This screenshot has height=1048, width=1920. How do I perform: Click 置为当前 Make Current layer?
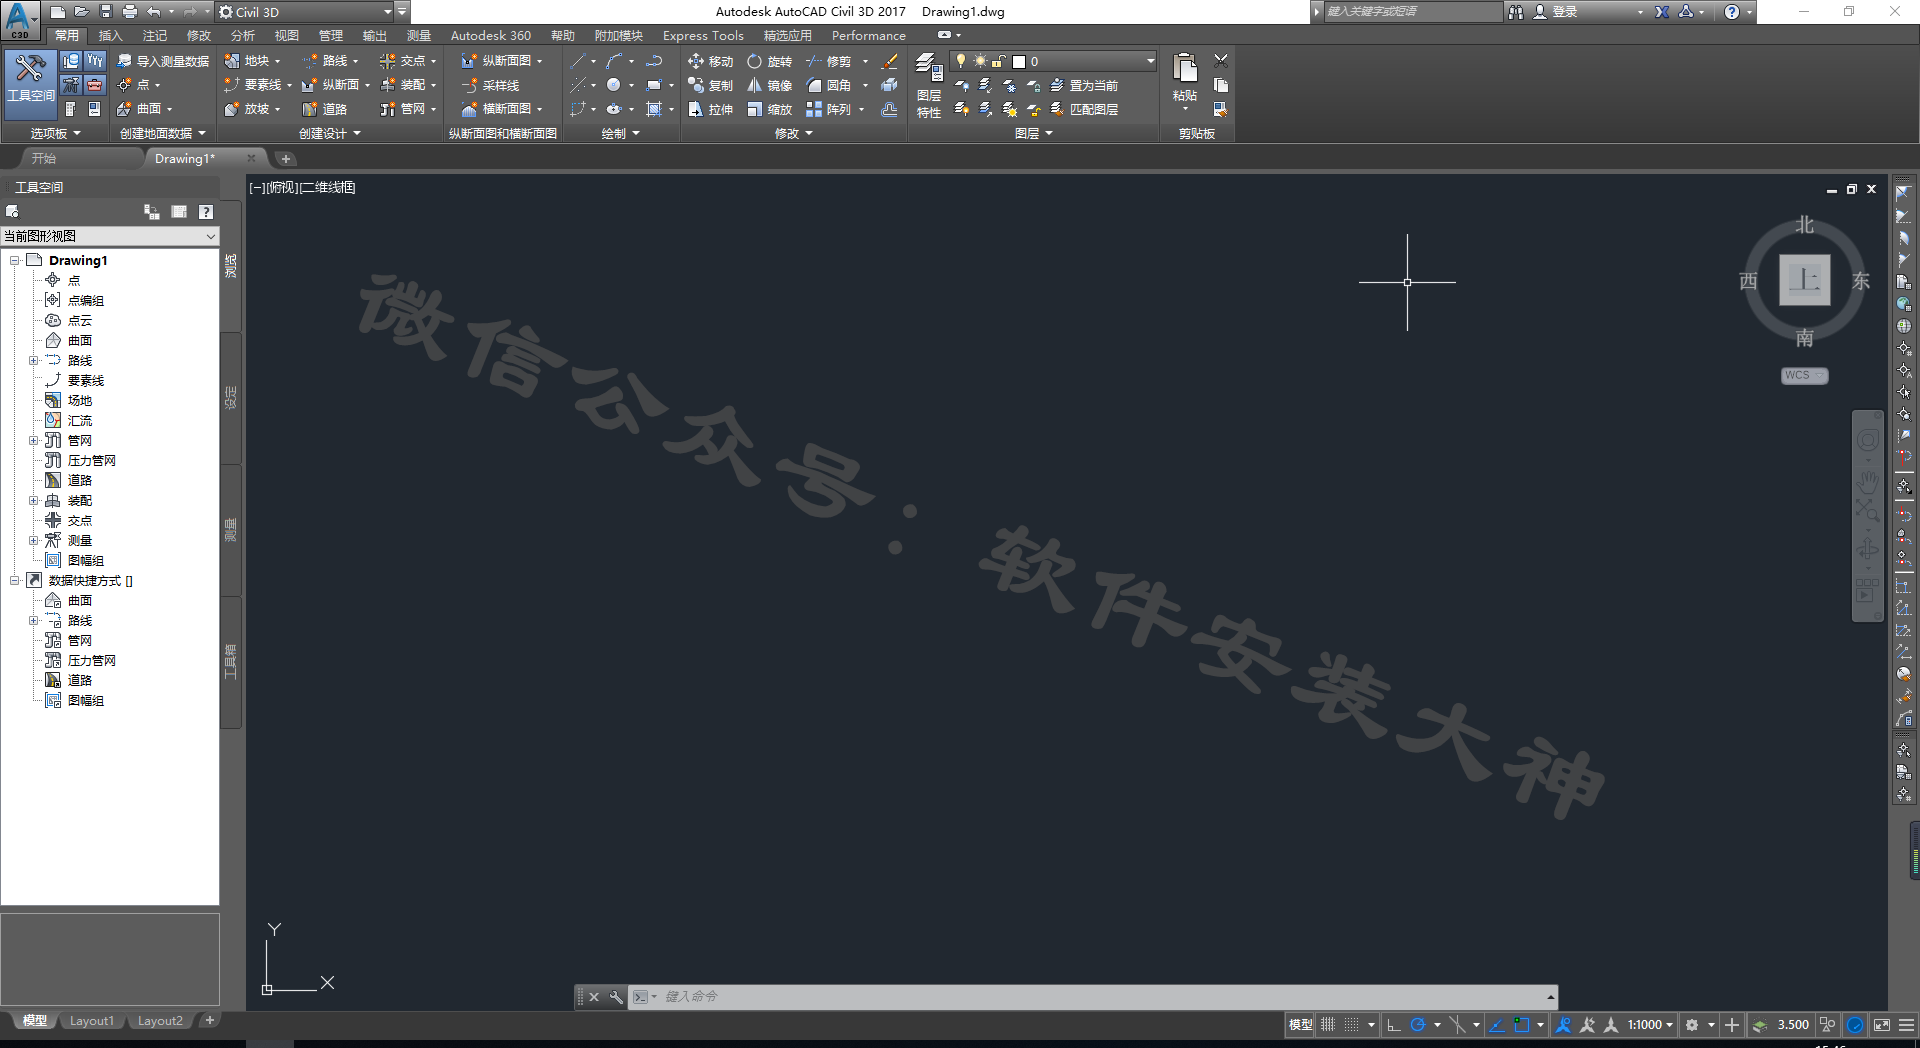[1083, 85]
